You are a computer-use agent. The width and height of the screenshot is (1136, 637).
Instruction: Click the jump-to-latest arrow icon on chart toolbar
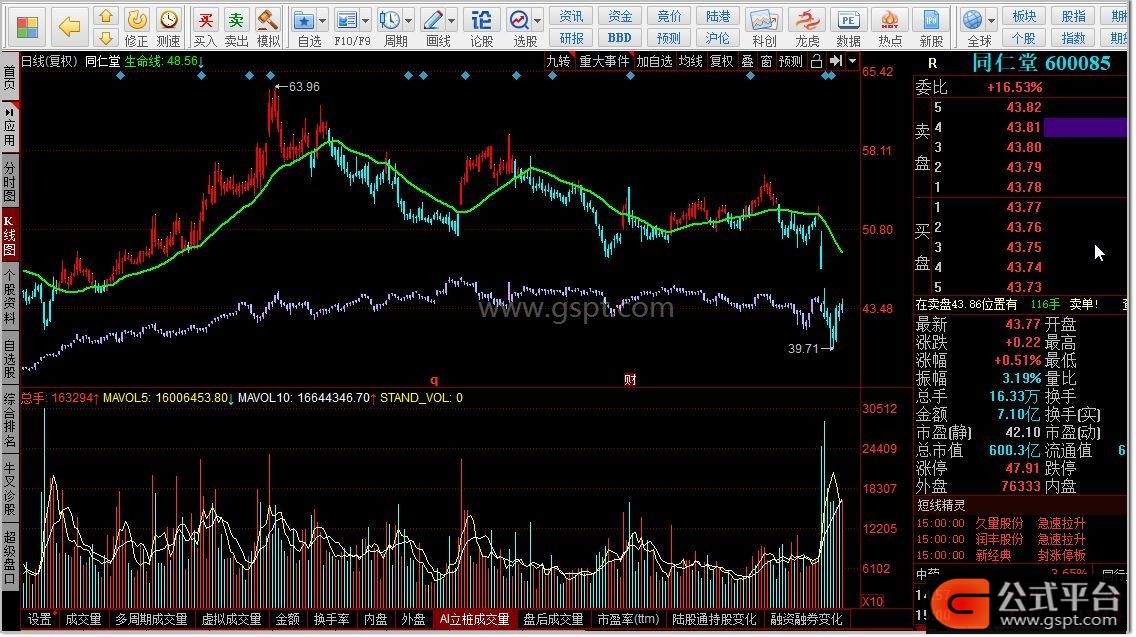click(836, 62)
